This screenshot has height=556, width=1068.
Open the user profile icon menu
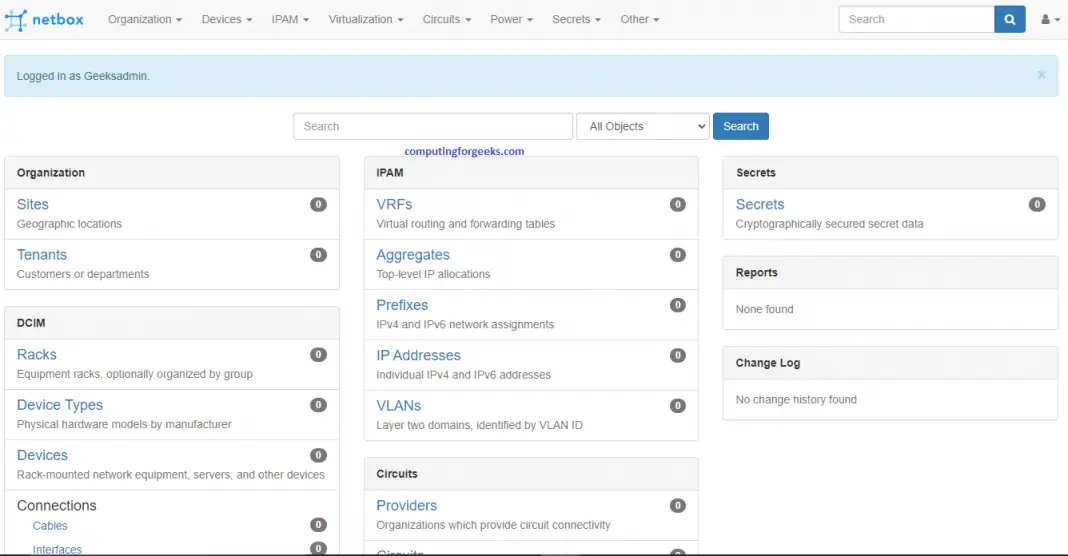point(1050,19)
